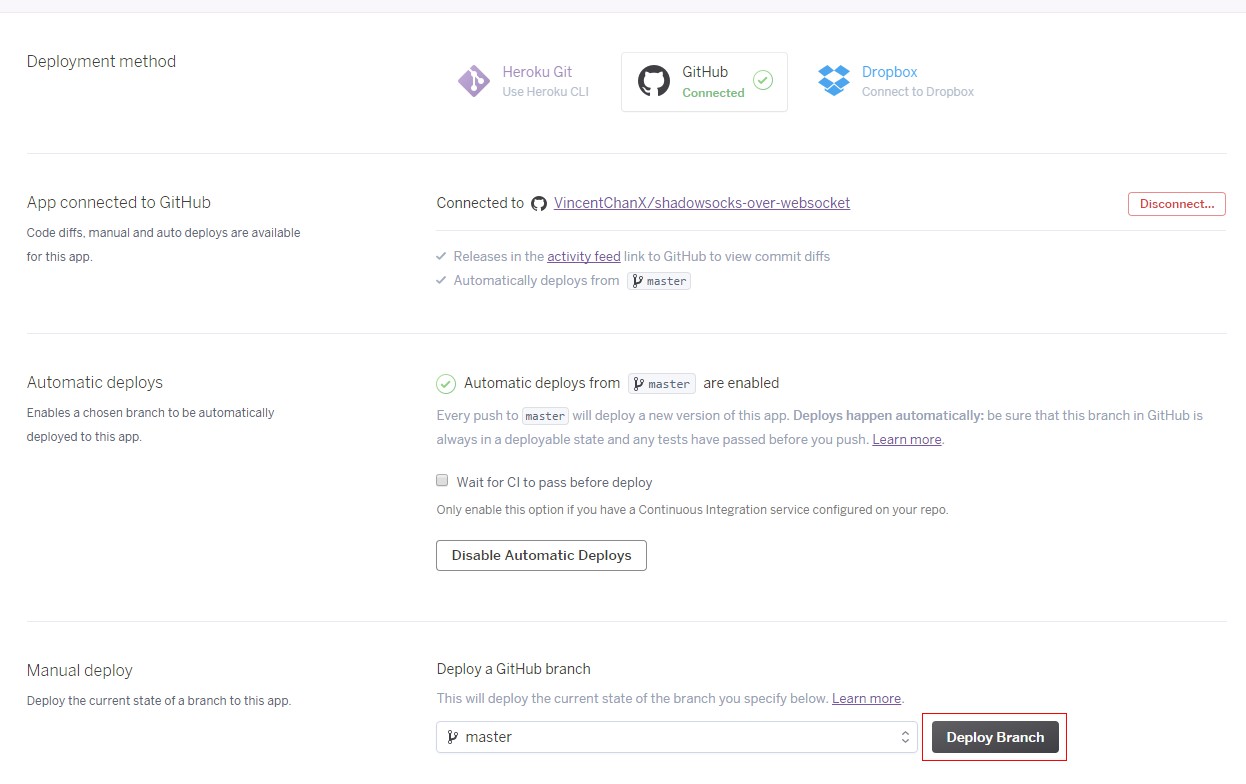This screenshot has height=784, width=1246.
Task: Click the Dropbox logo icon
Action: (x=833, y=81)
